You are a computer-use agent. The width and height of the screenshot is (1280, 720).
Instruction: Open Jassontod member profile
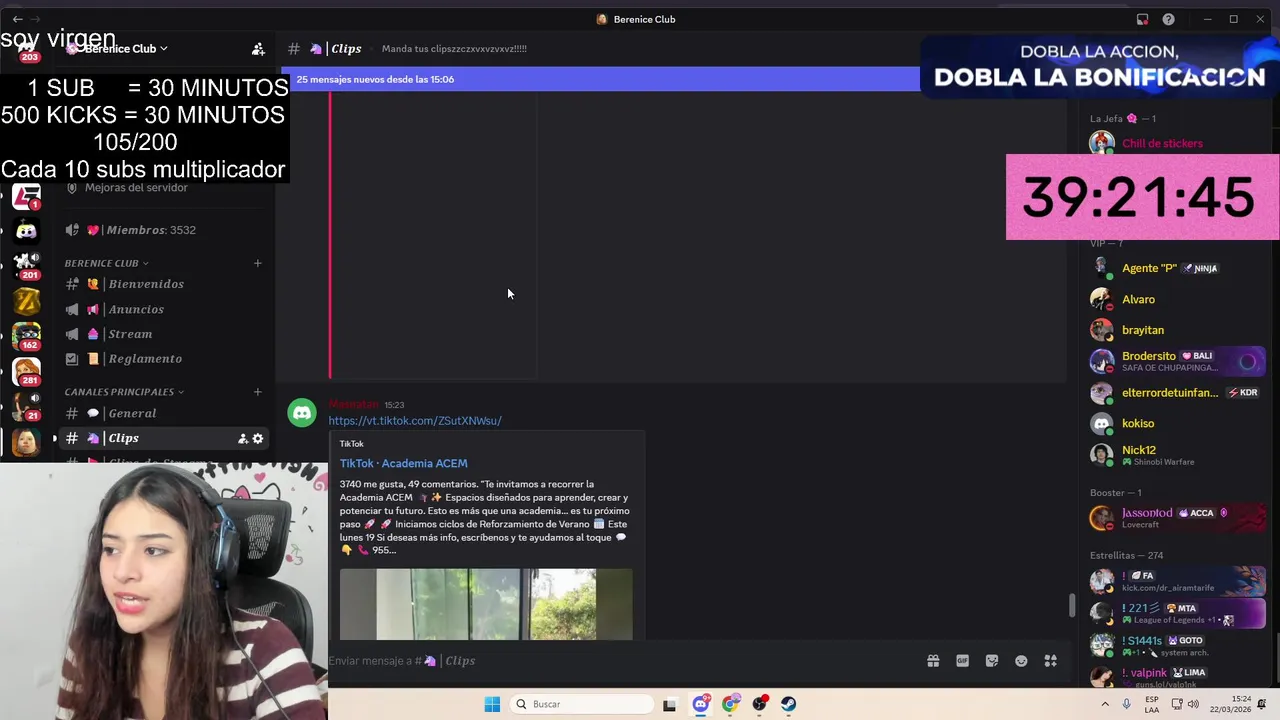click(1176, 517)
